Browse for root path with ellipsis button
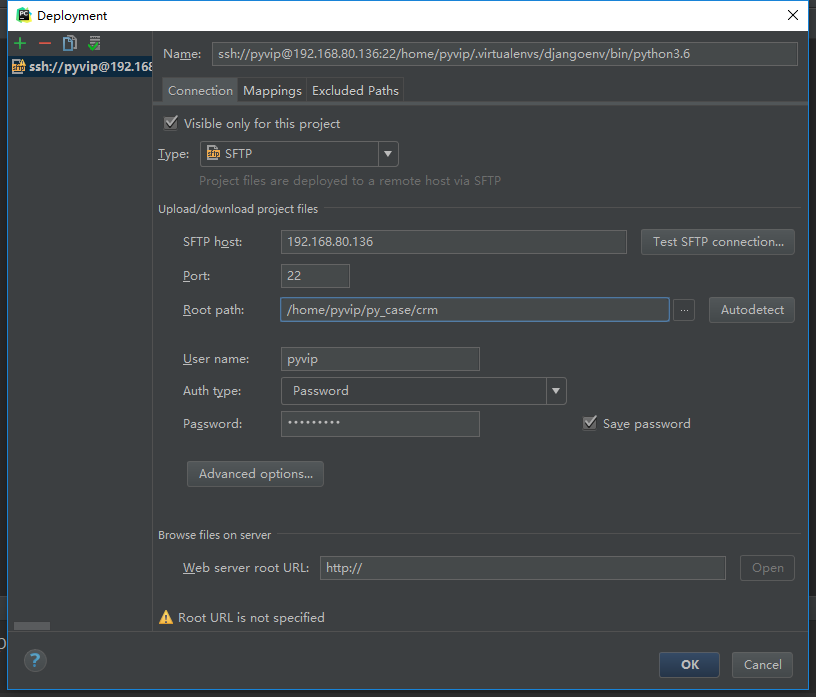Screen dimensions: 816x697 tap(684, 310)
